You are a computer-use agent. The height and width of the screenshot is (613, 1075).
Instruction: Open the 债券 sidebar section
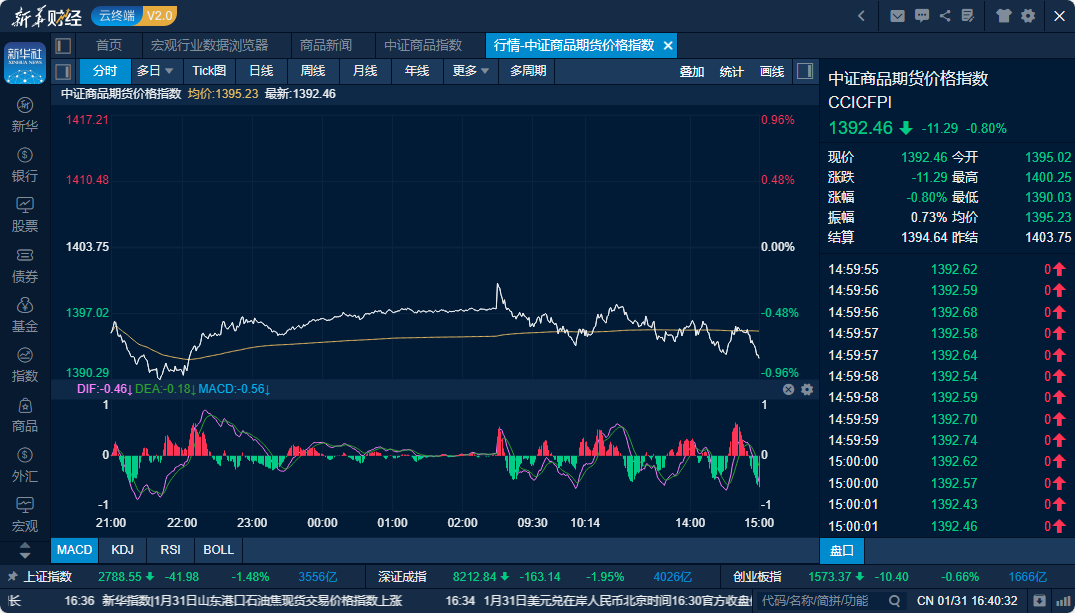pos(25,265)
